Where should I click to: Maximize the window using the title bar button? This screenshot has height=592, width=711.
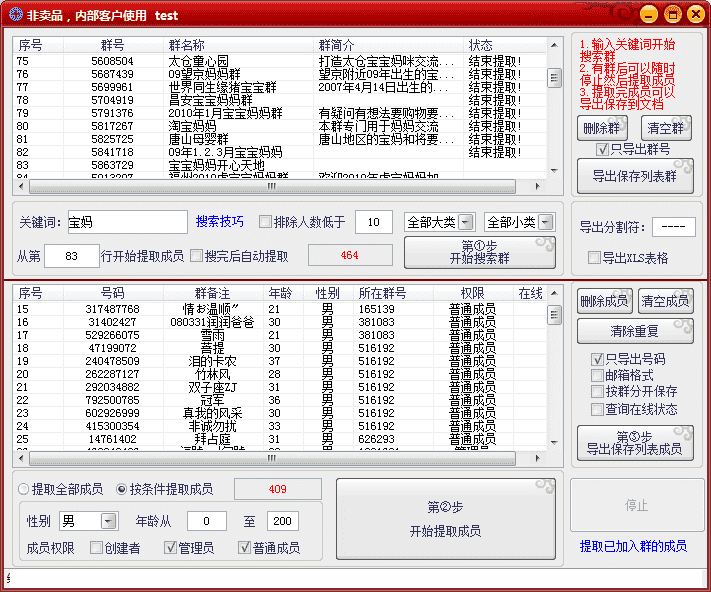coord(672,14)
